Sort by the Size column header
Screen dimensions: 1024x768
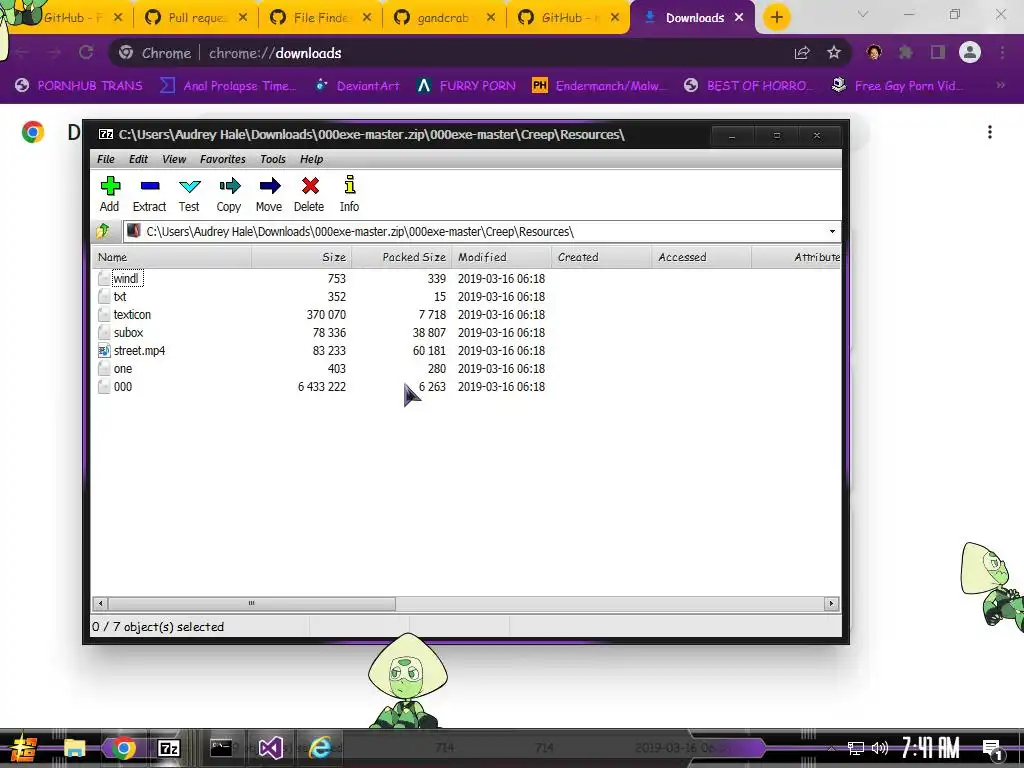302,257
